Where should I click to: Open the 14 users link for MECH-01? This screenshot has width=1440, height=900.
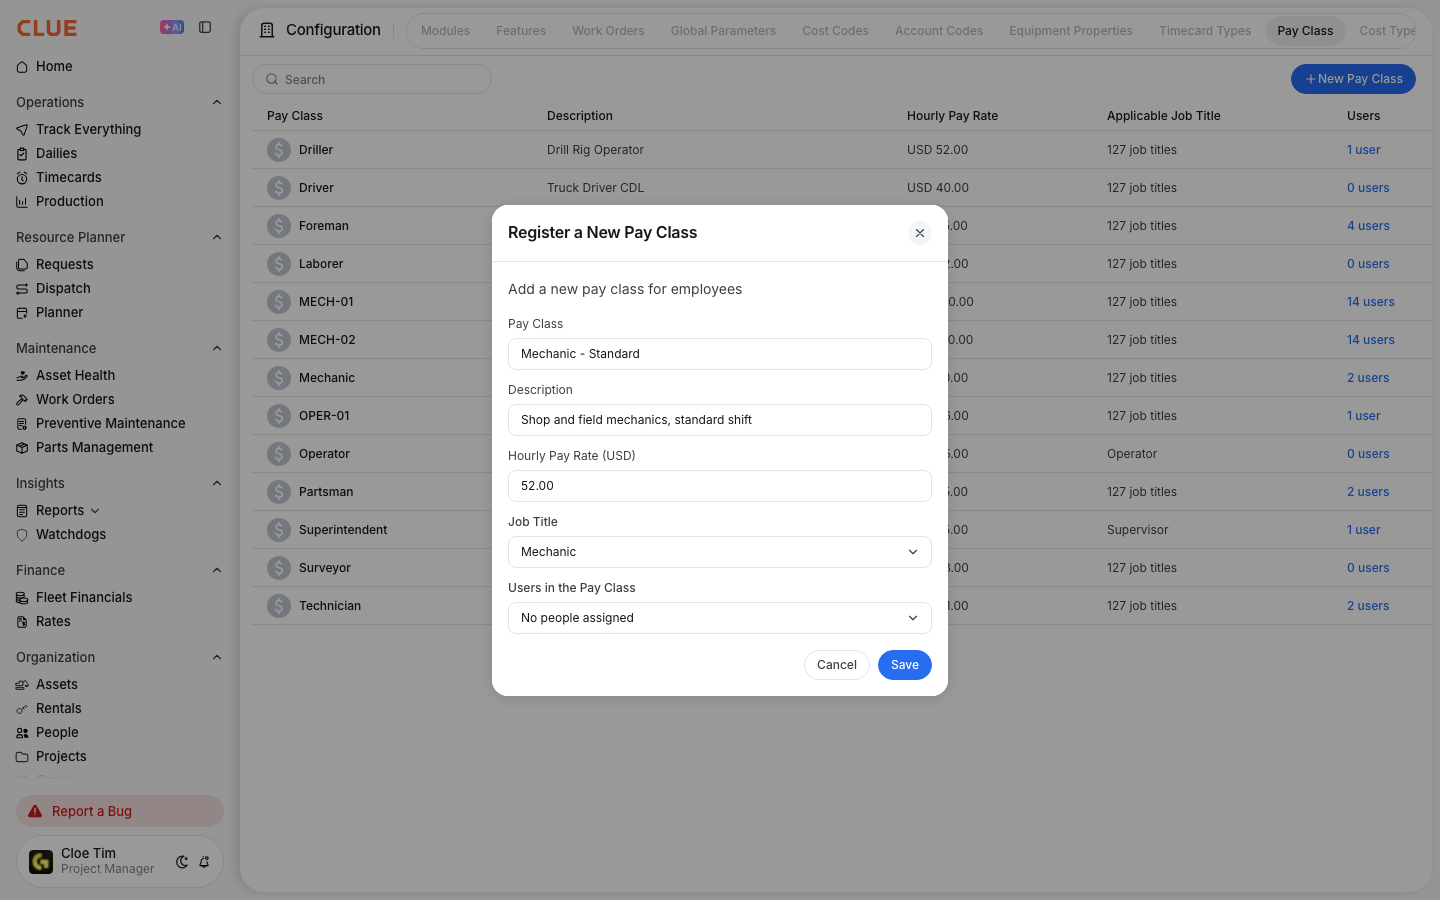point(1370,302)
